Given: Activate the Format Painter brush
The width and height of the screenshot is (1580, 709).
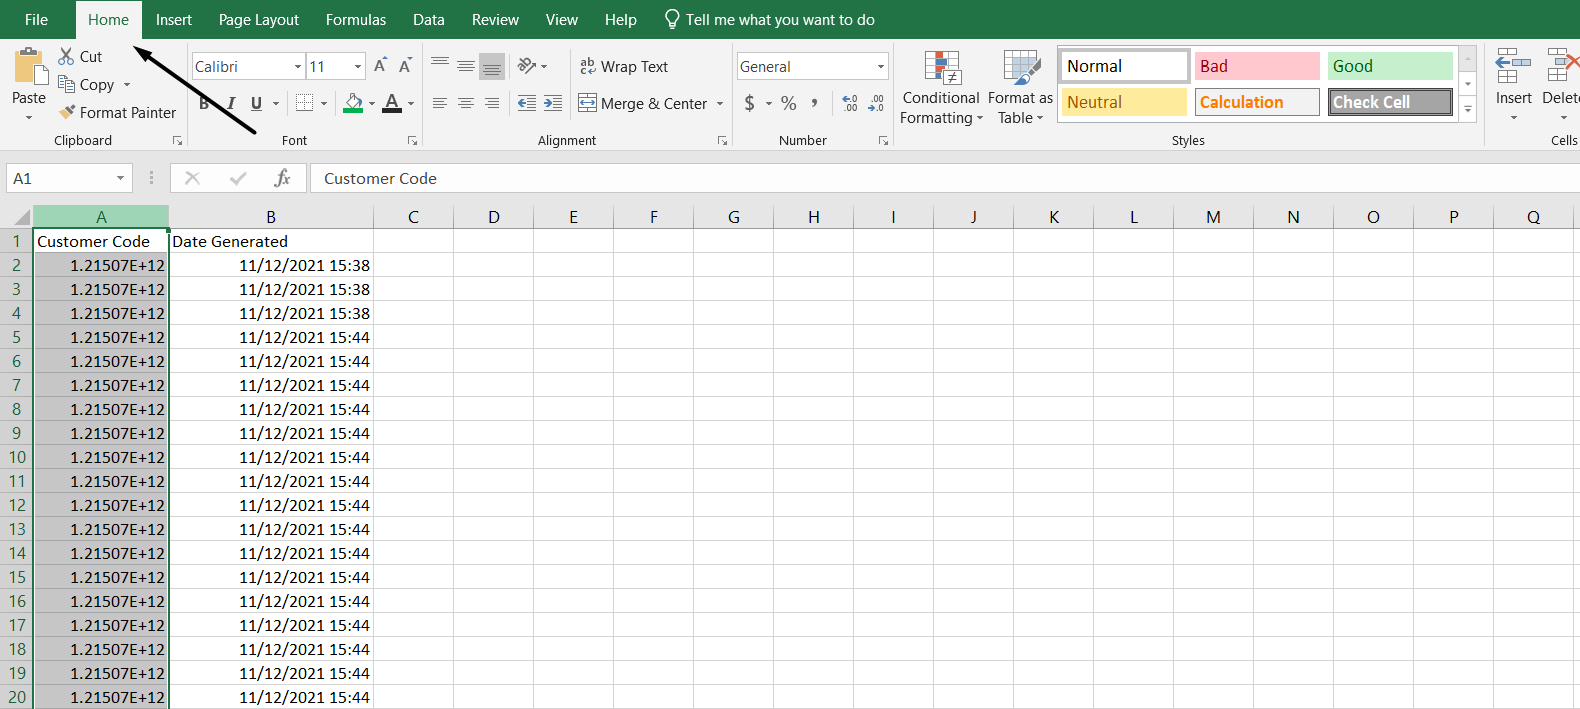Looking at the screenshot, I should (x=67, y=112).
